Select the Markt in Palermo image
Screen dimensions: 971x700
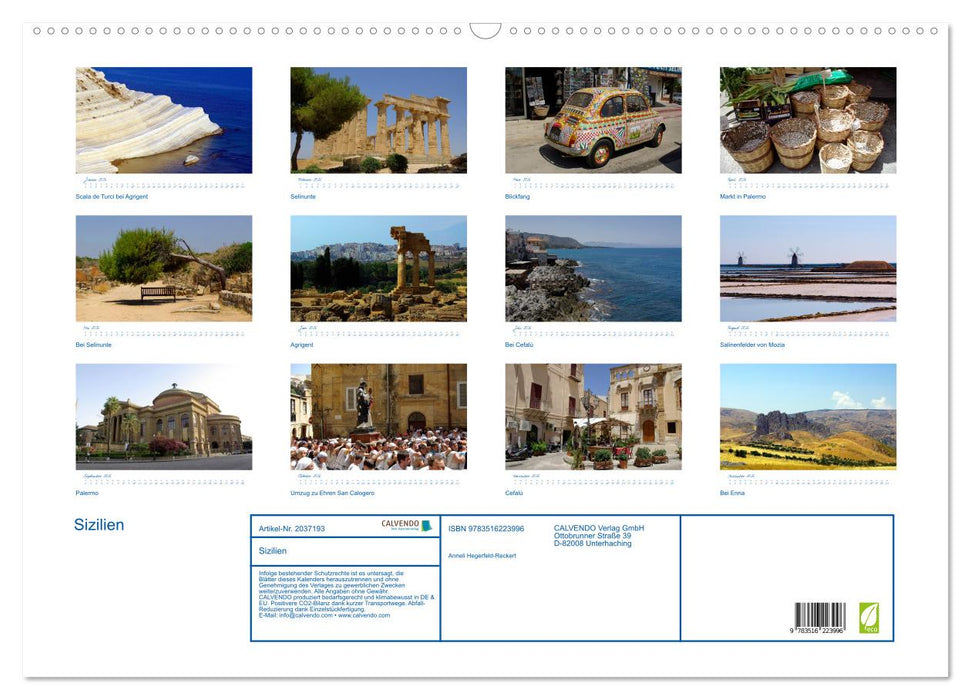(808, 120)
